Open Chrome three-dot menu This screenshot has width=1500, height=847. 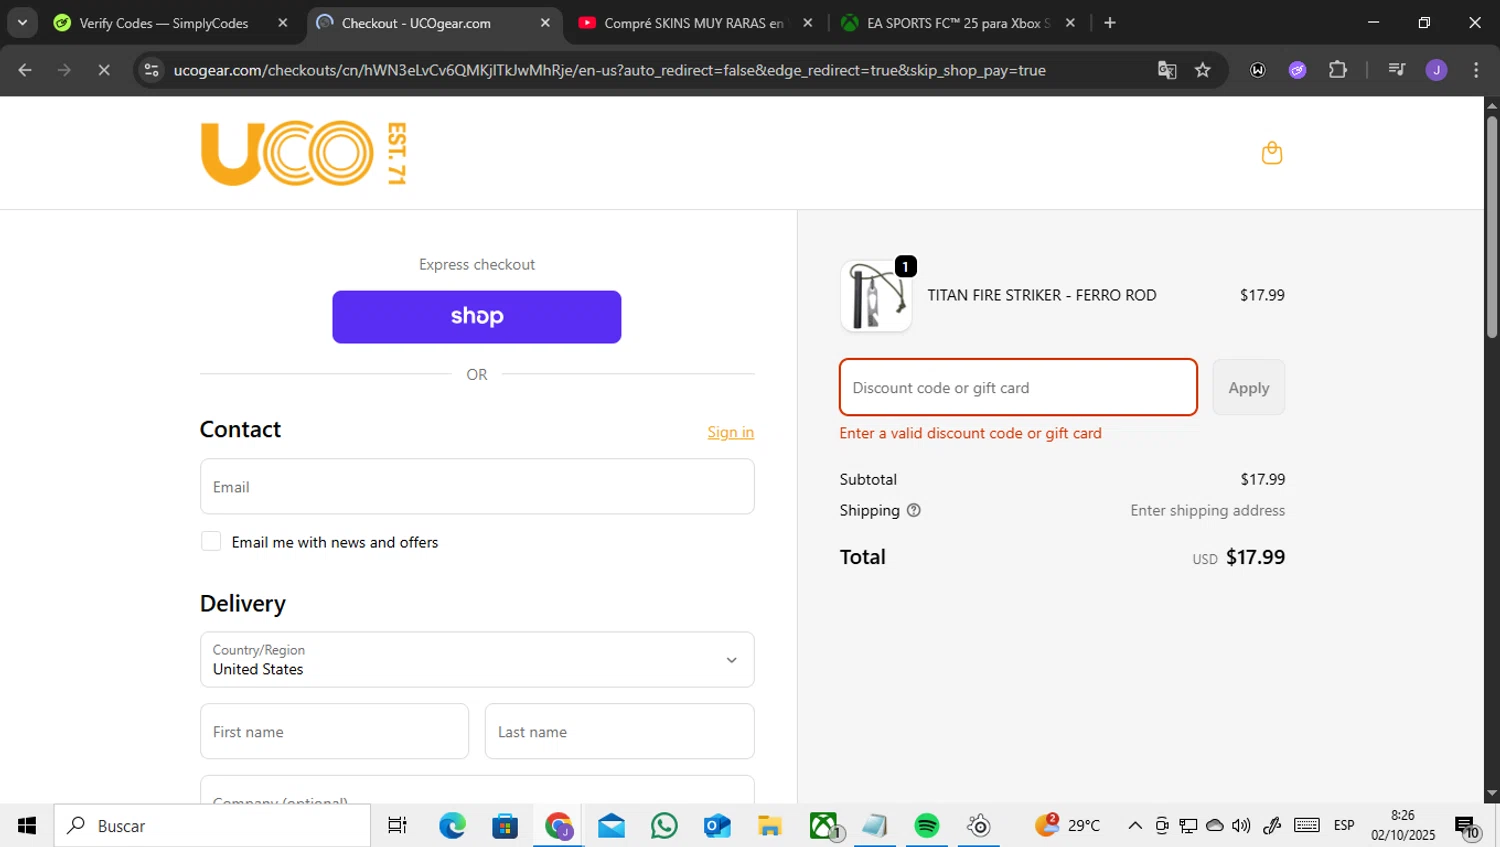click(1476, 70)
